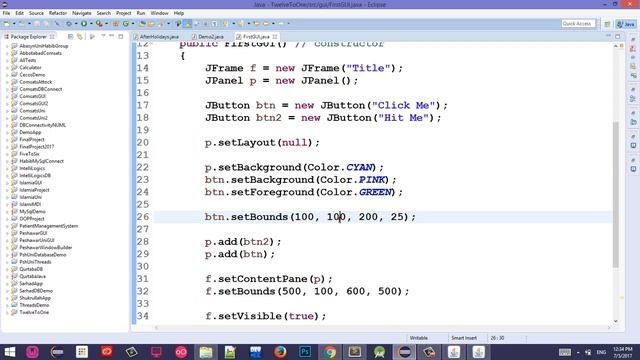Maximize the Package Explorer view

point(120,36)
